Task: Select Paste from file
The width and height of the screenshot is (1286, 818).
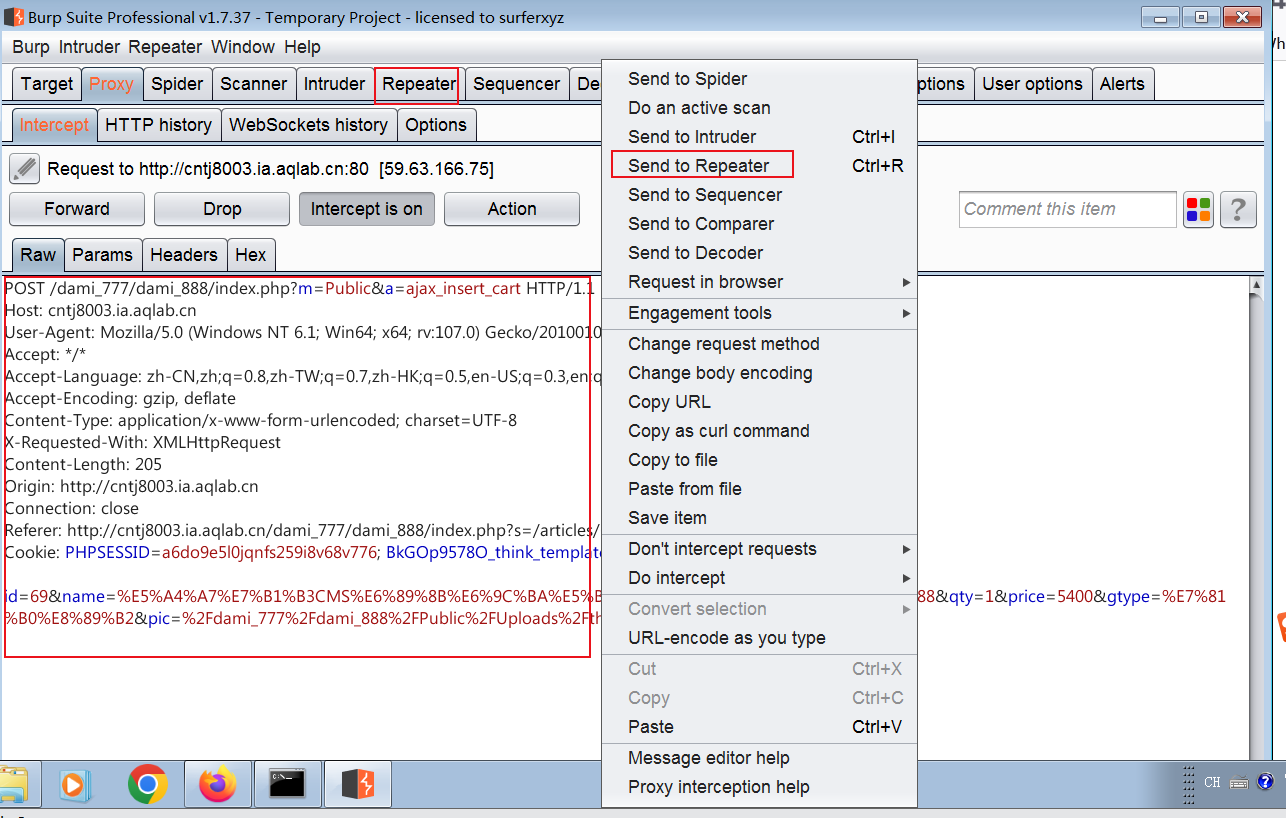Action: [759, 489]
